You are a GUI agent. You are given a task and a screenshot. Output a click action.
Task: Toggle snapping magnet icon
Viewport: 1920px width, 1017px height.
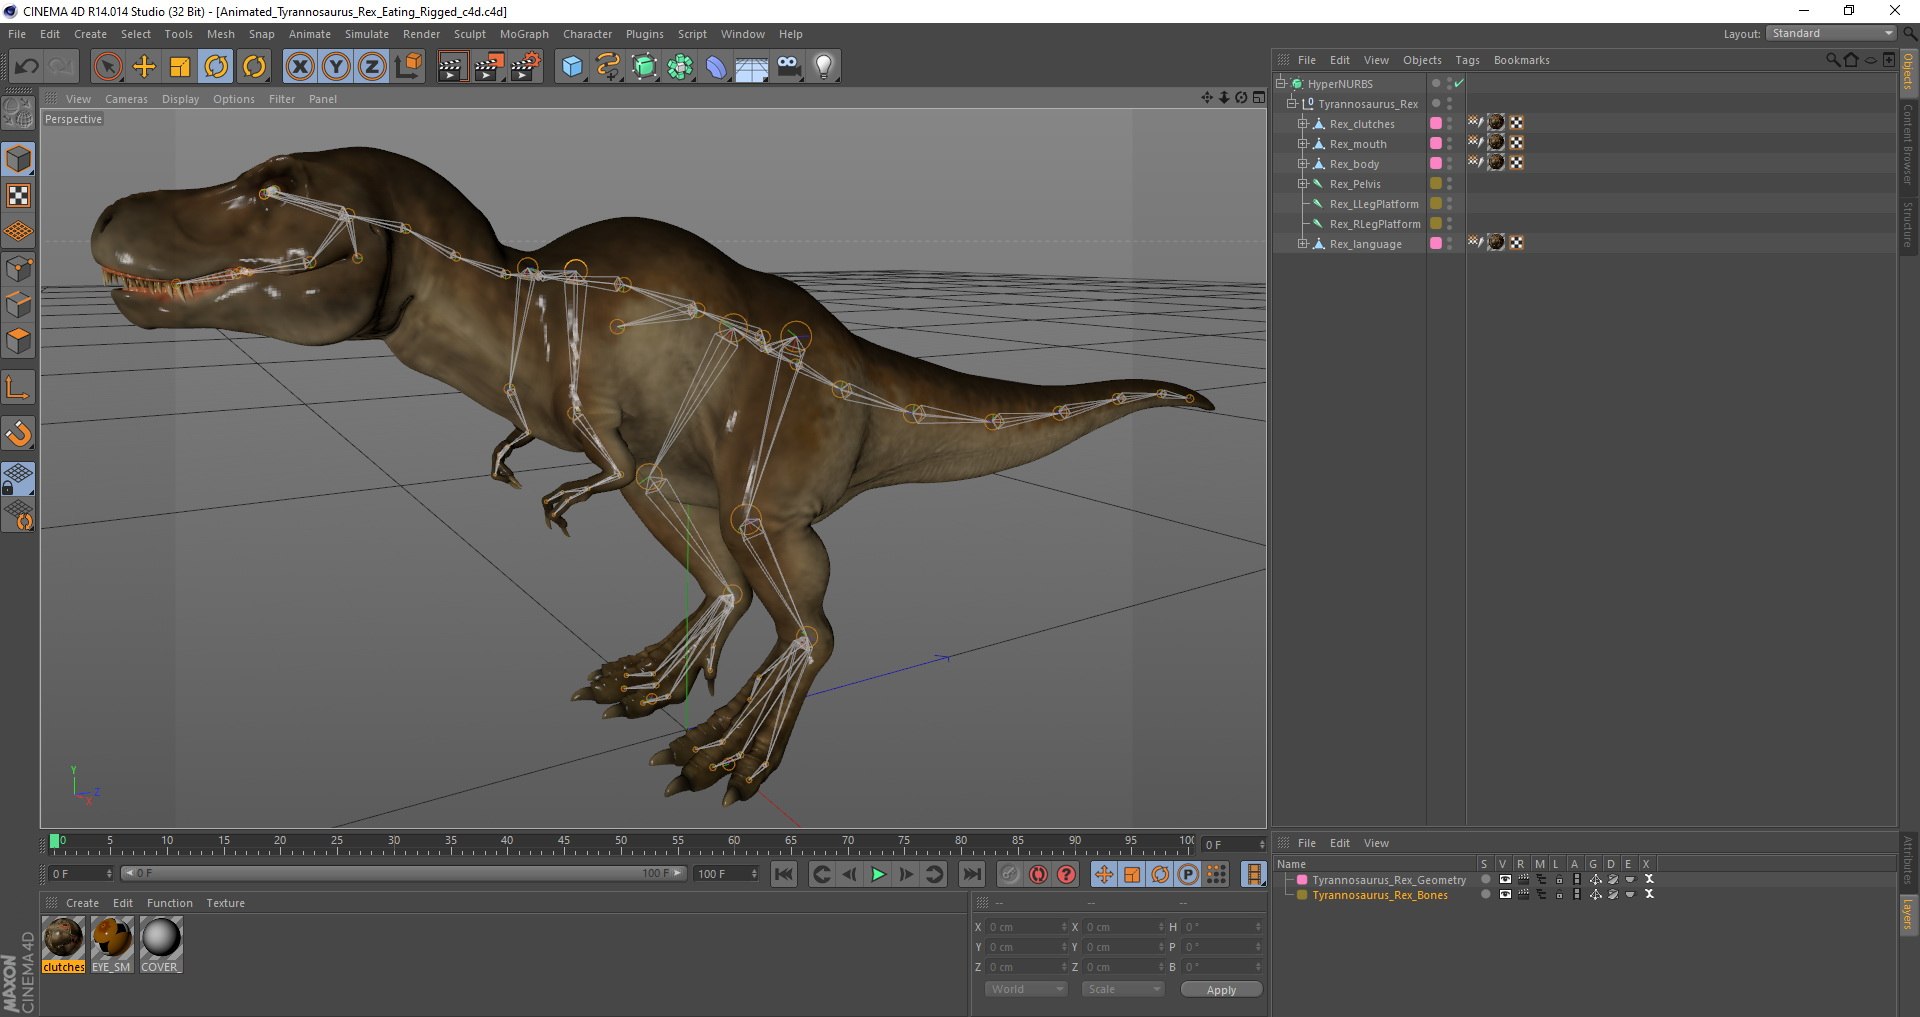point(18,434)
